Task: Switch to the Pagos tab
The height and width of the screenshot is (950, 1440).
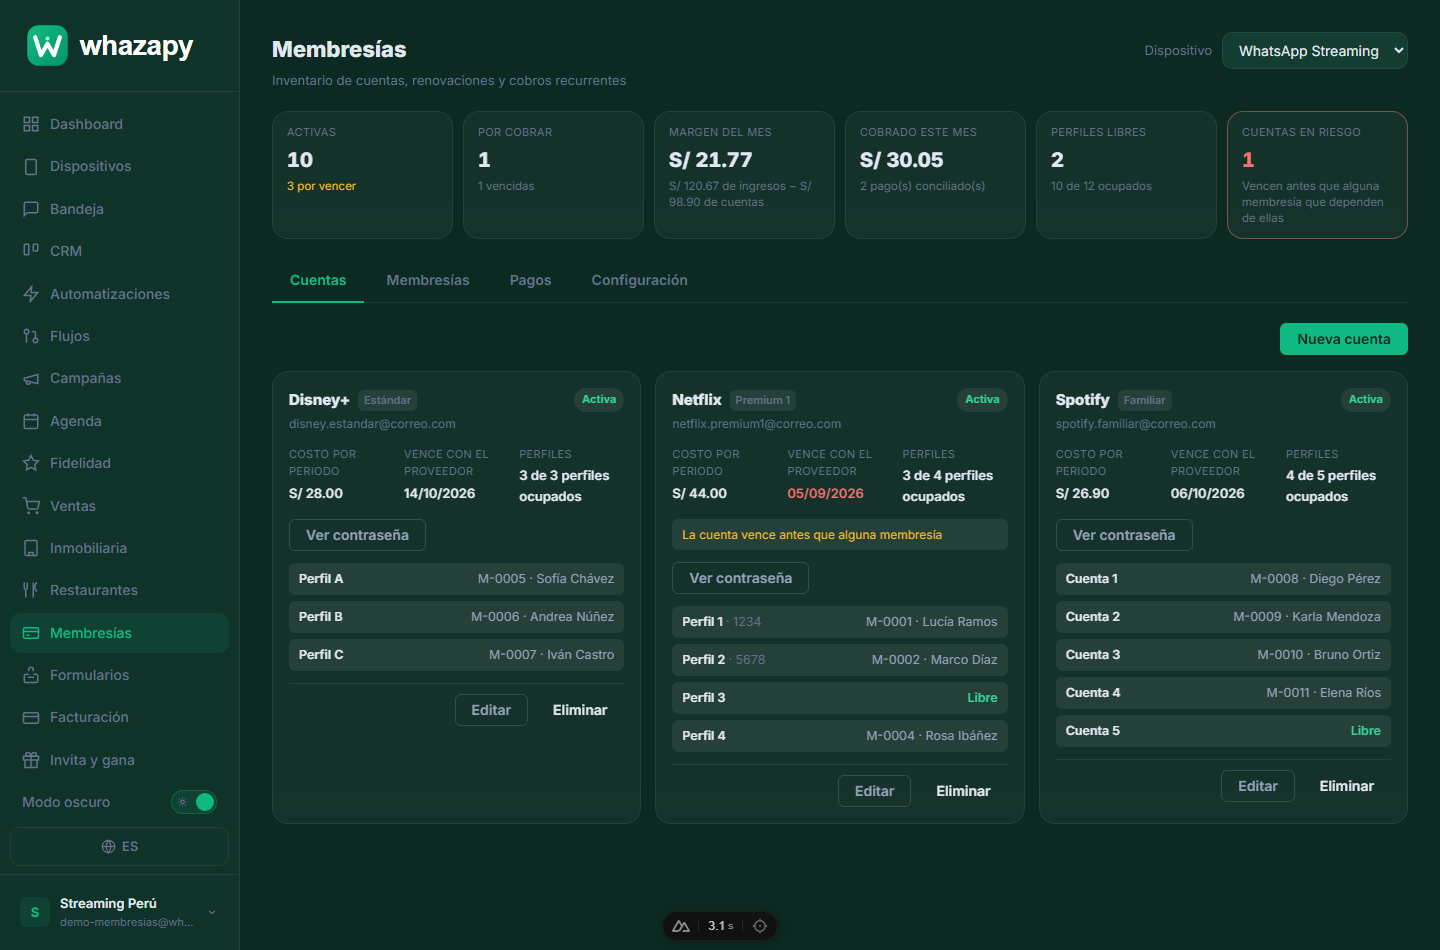Action: [x=530, y=280]
